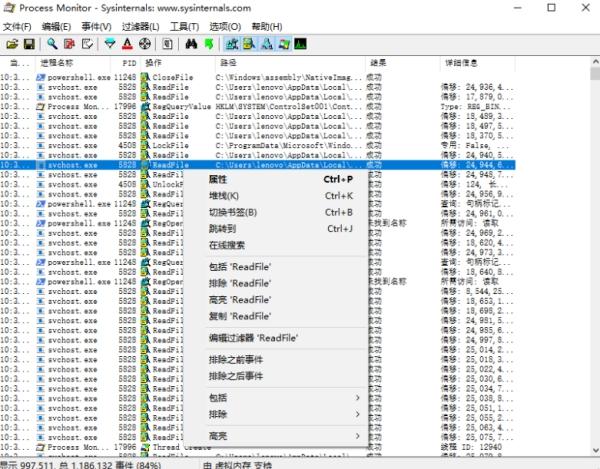Click the 详细信息 column header
600x469 pixels.
477,63
